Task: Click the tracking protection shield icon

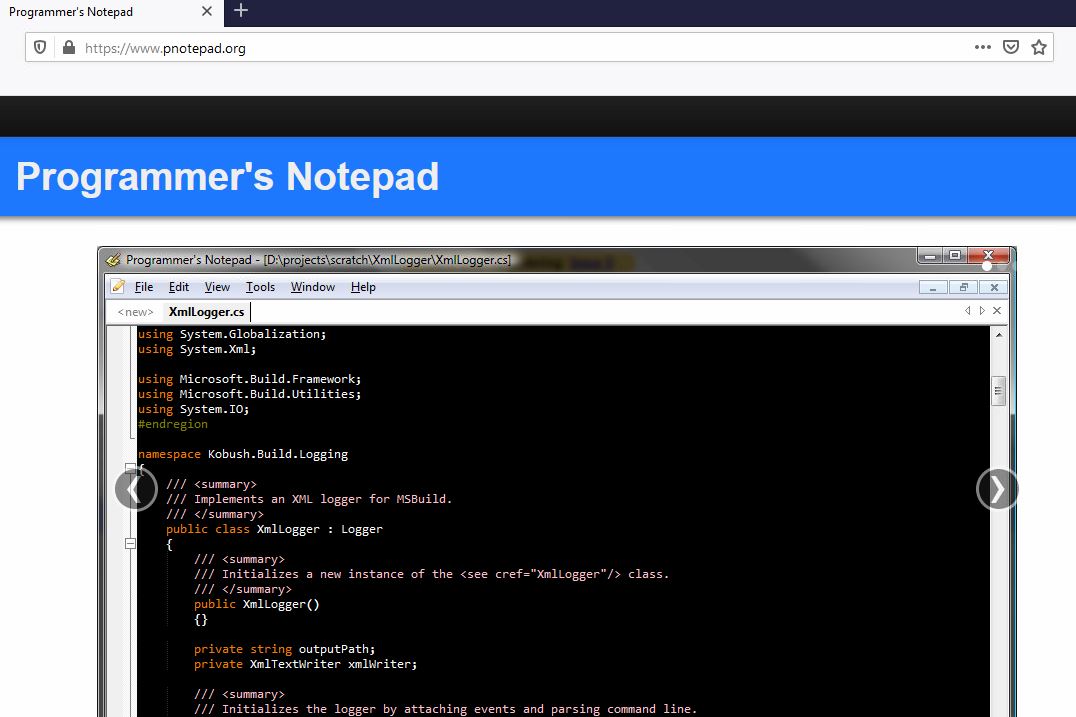Action: (40, 47)
